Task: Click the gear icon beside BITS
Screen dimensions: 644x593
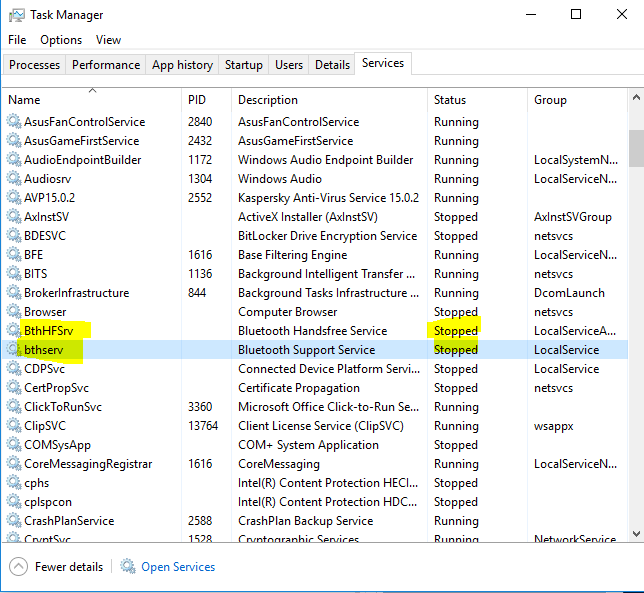Action: tap(14, 273)
